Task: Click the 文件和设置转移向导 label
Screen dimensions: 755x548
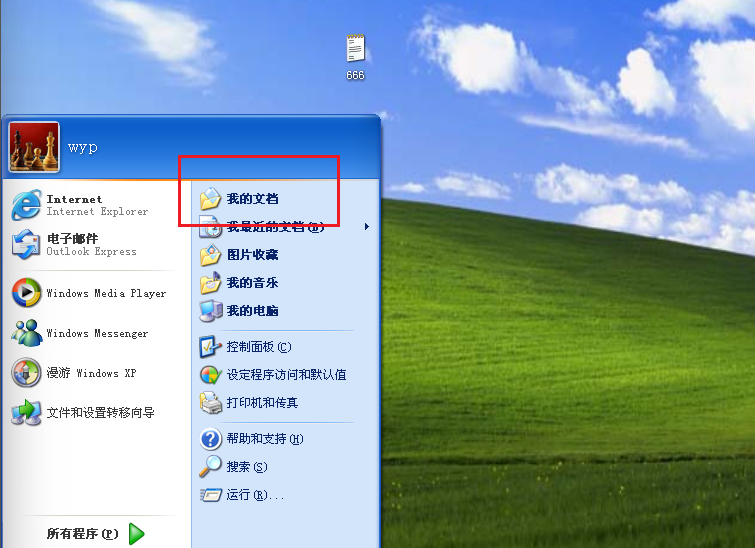Action: tap(101, 413)
